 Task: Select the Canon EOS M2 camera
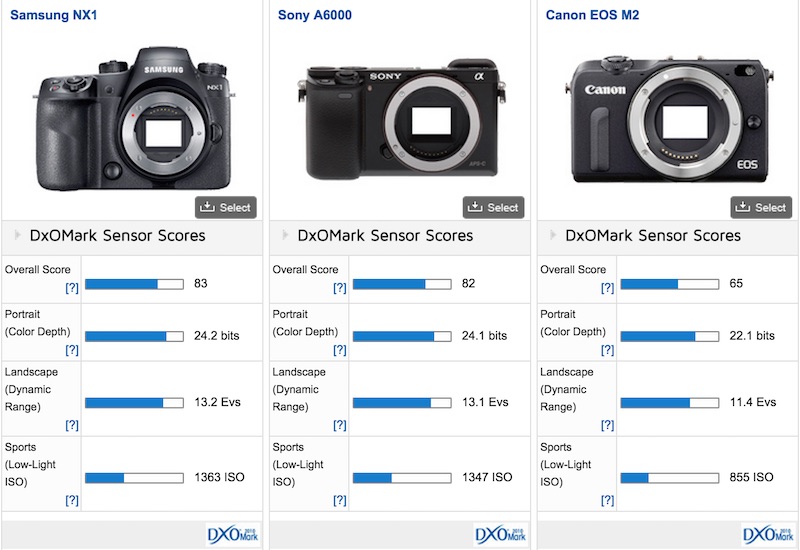click(x=761, y=207)
